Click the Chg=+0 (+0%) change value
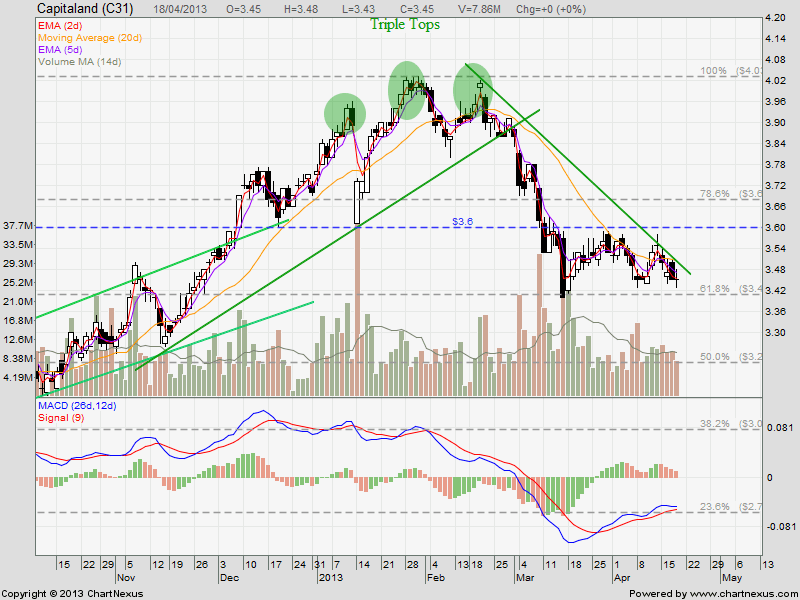800x600 pixels. (x=551, y=9)
